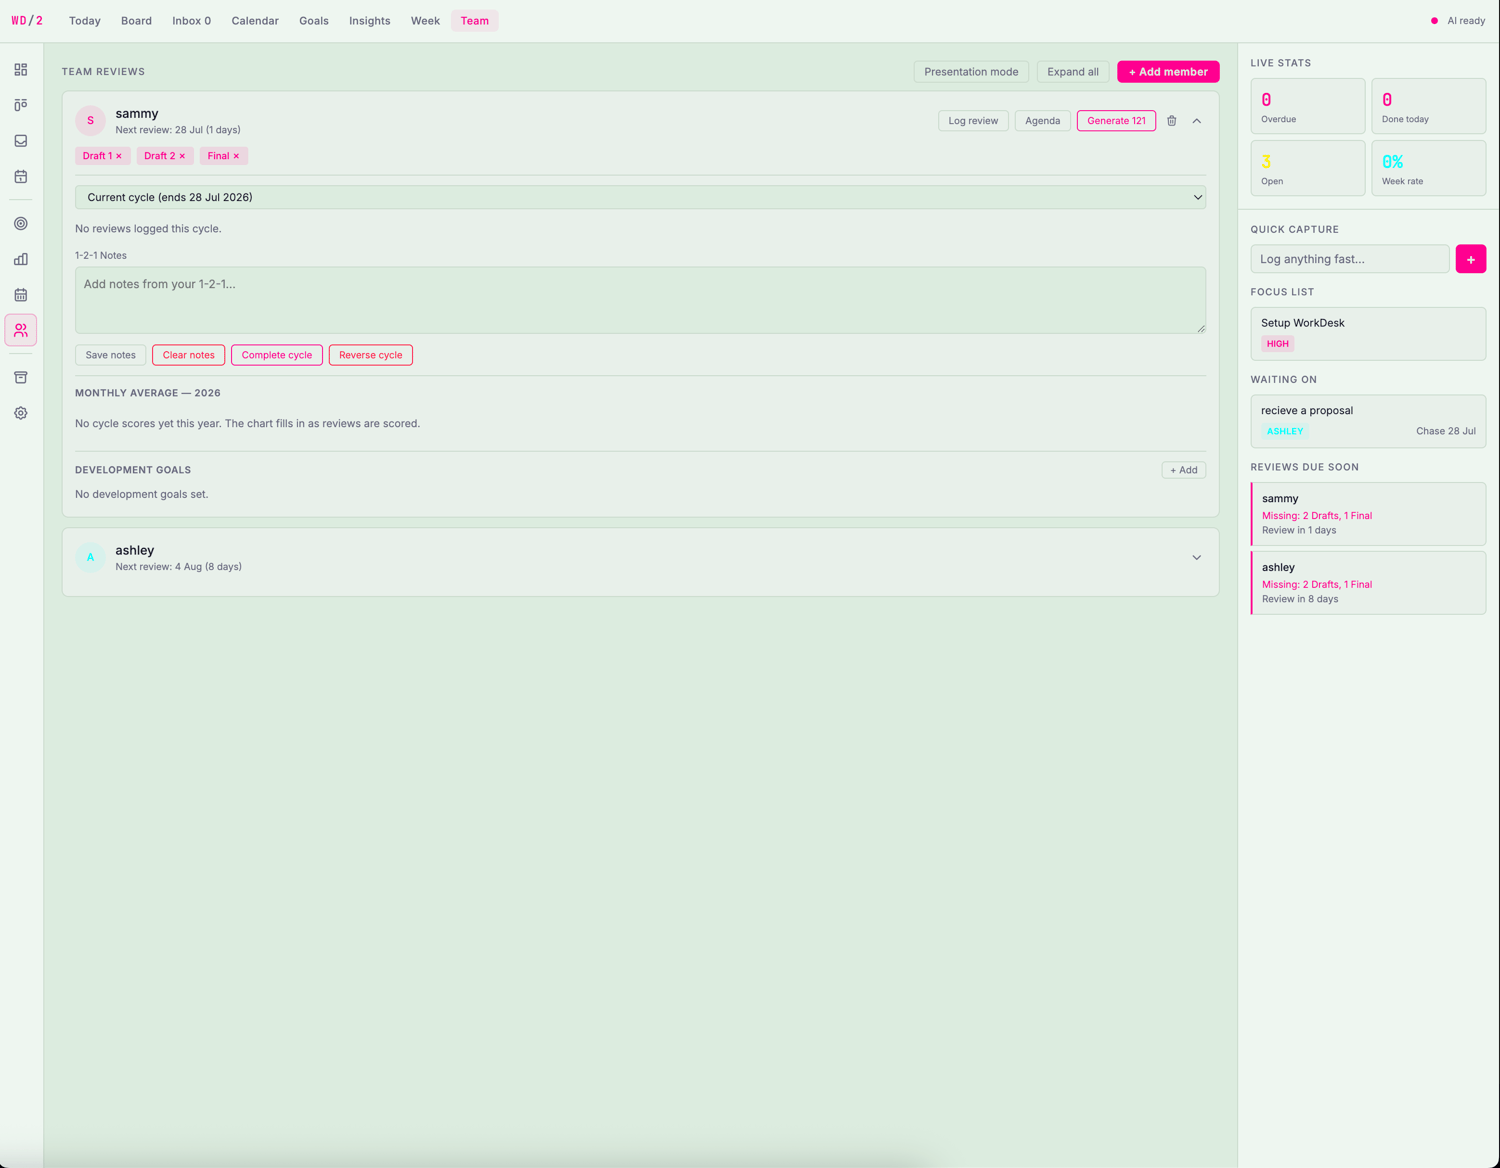Open the Board kanban sidebar icon

(x=21, y=105)
